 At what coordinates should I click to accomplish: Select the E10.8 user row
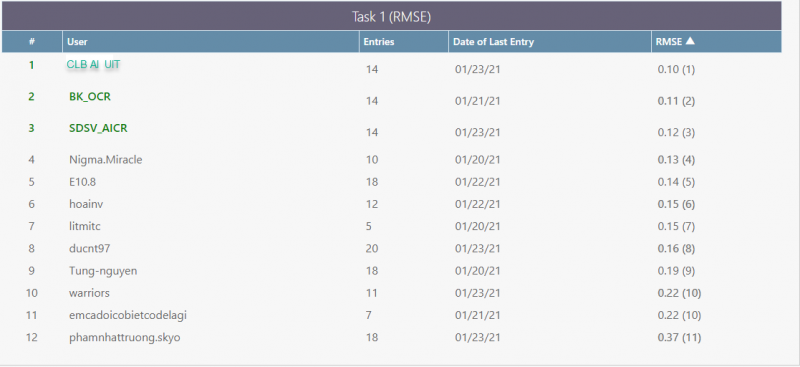coord(391,182)
